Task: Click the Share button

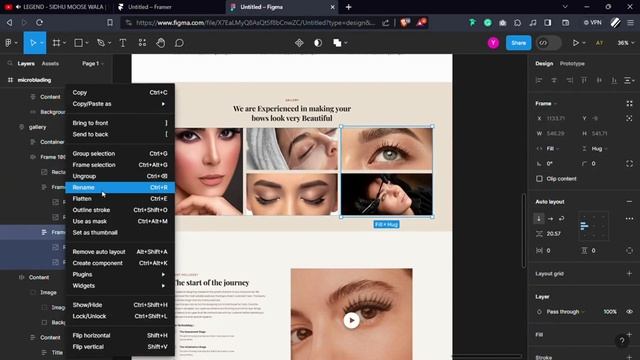Action: click(518, 43)
